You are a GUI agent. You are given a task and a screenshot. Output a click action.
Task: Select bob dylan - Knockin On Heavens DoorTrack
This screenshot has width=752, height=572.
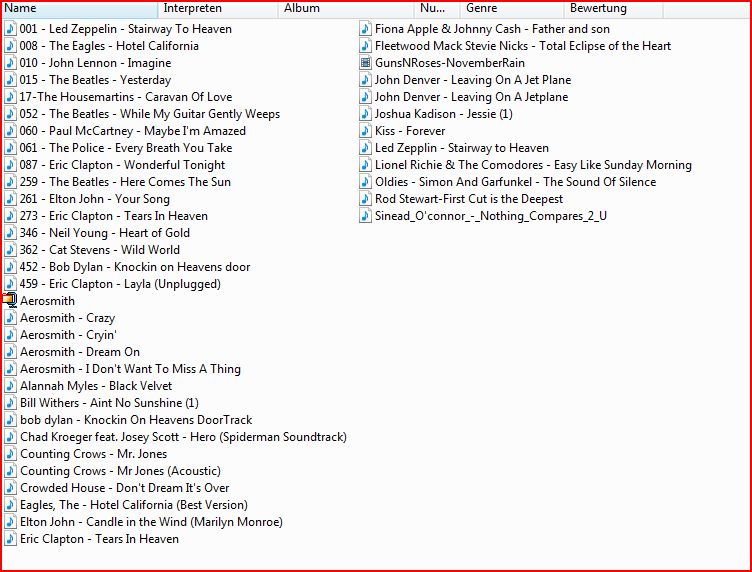pos(129,420)
